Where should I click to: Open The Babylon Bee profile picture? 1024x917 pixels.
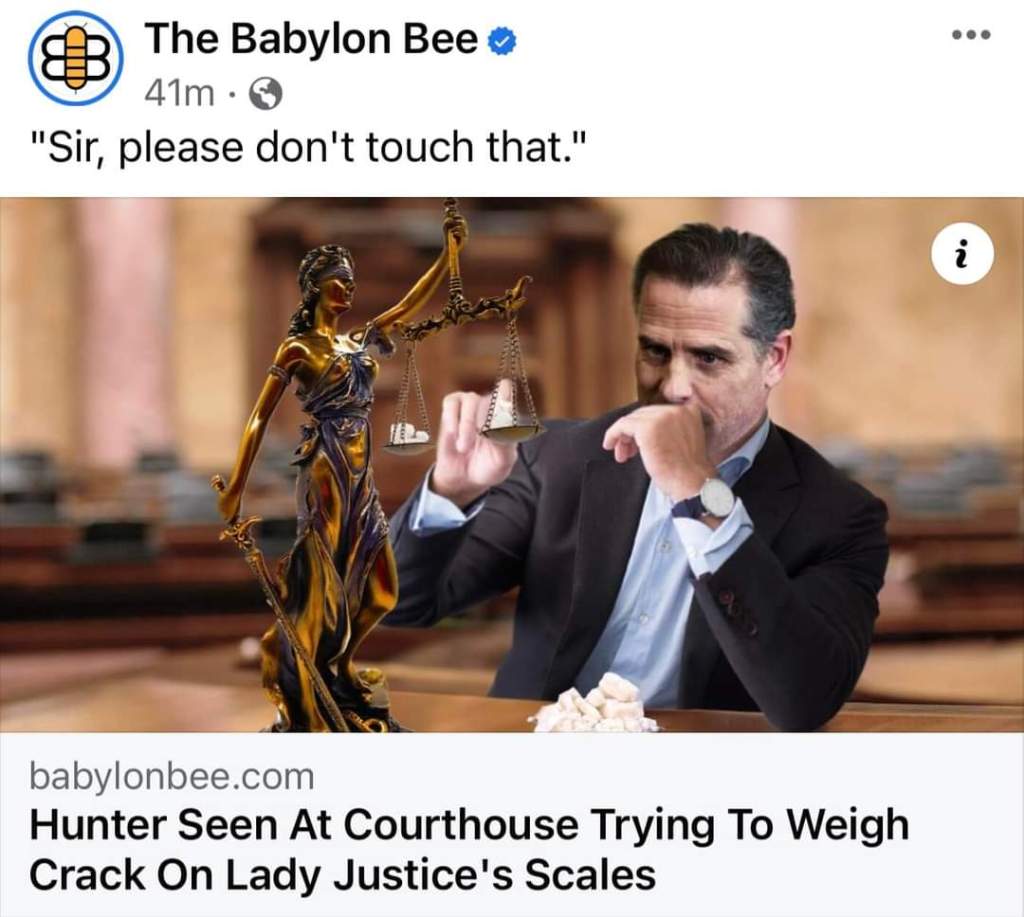pos(75,57)
